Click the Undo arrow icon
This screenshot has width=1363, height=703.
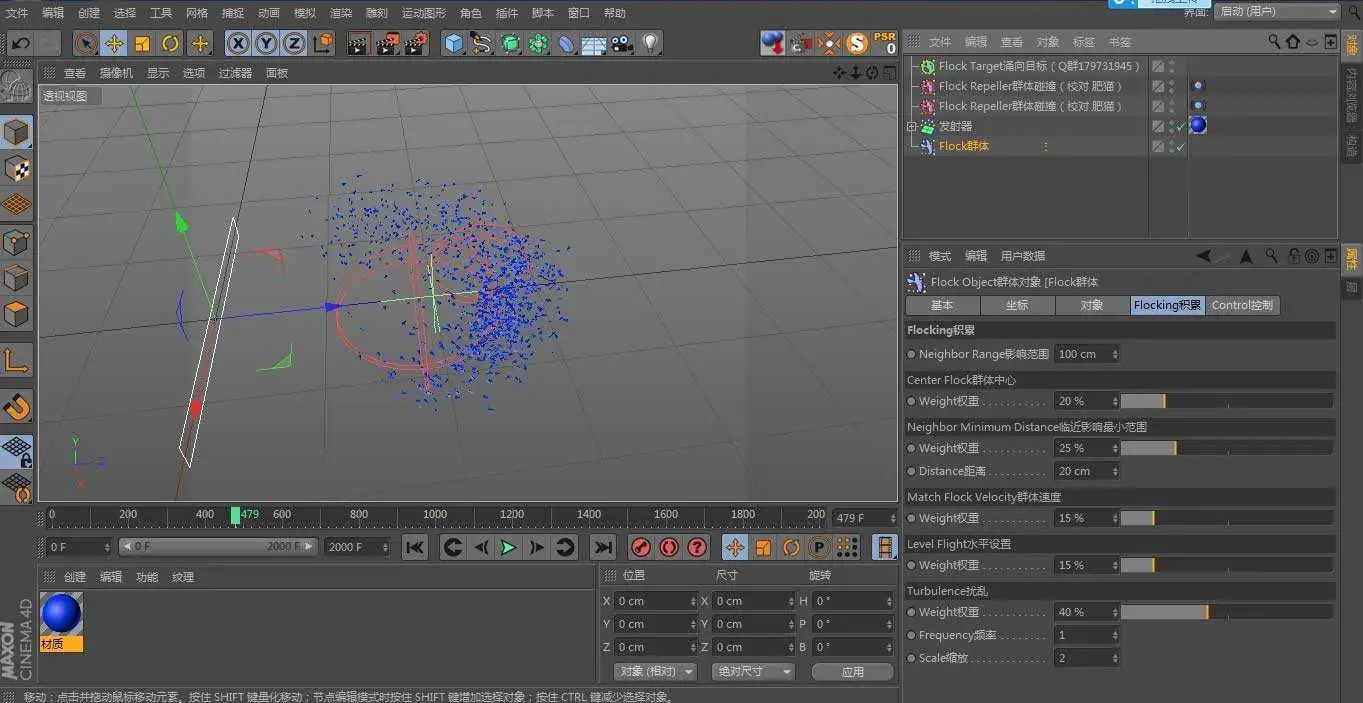pos(20,43)
